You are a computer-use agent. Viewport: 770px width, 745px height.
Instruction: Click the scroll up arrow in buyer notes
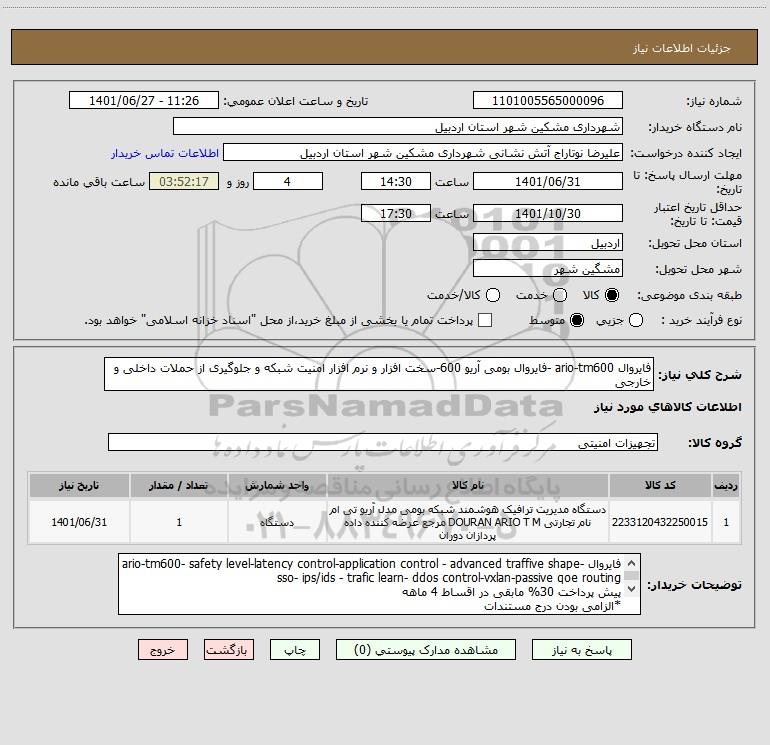pos(632,563)
